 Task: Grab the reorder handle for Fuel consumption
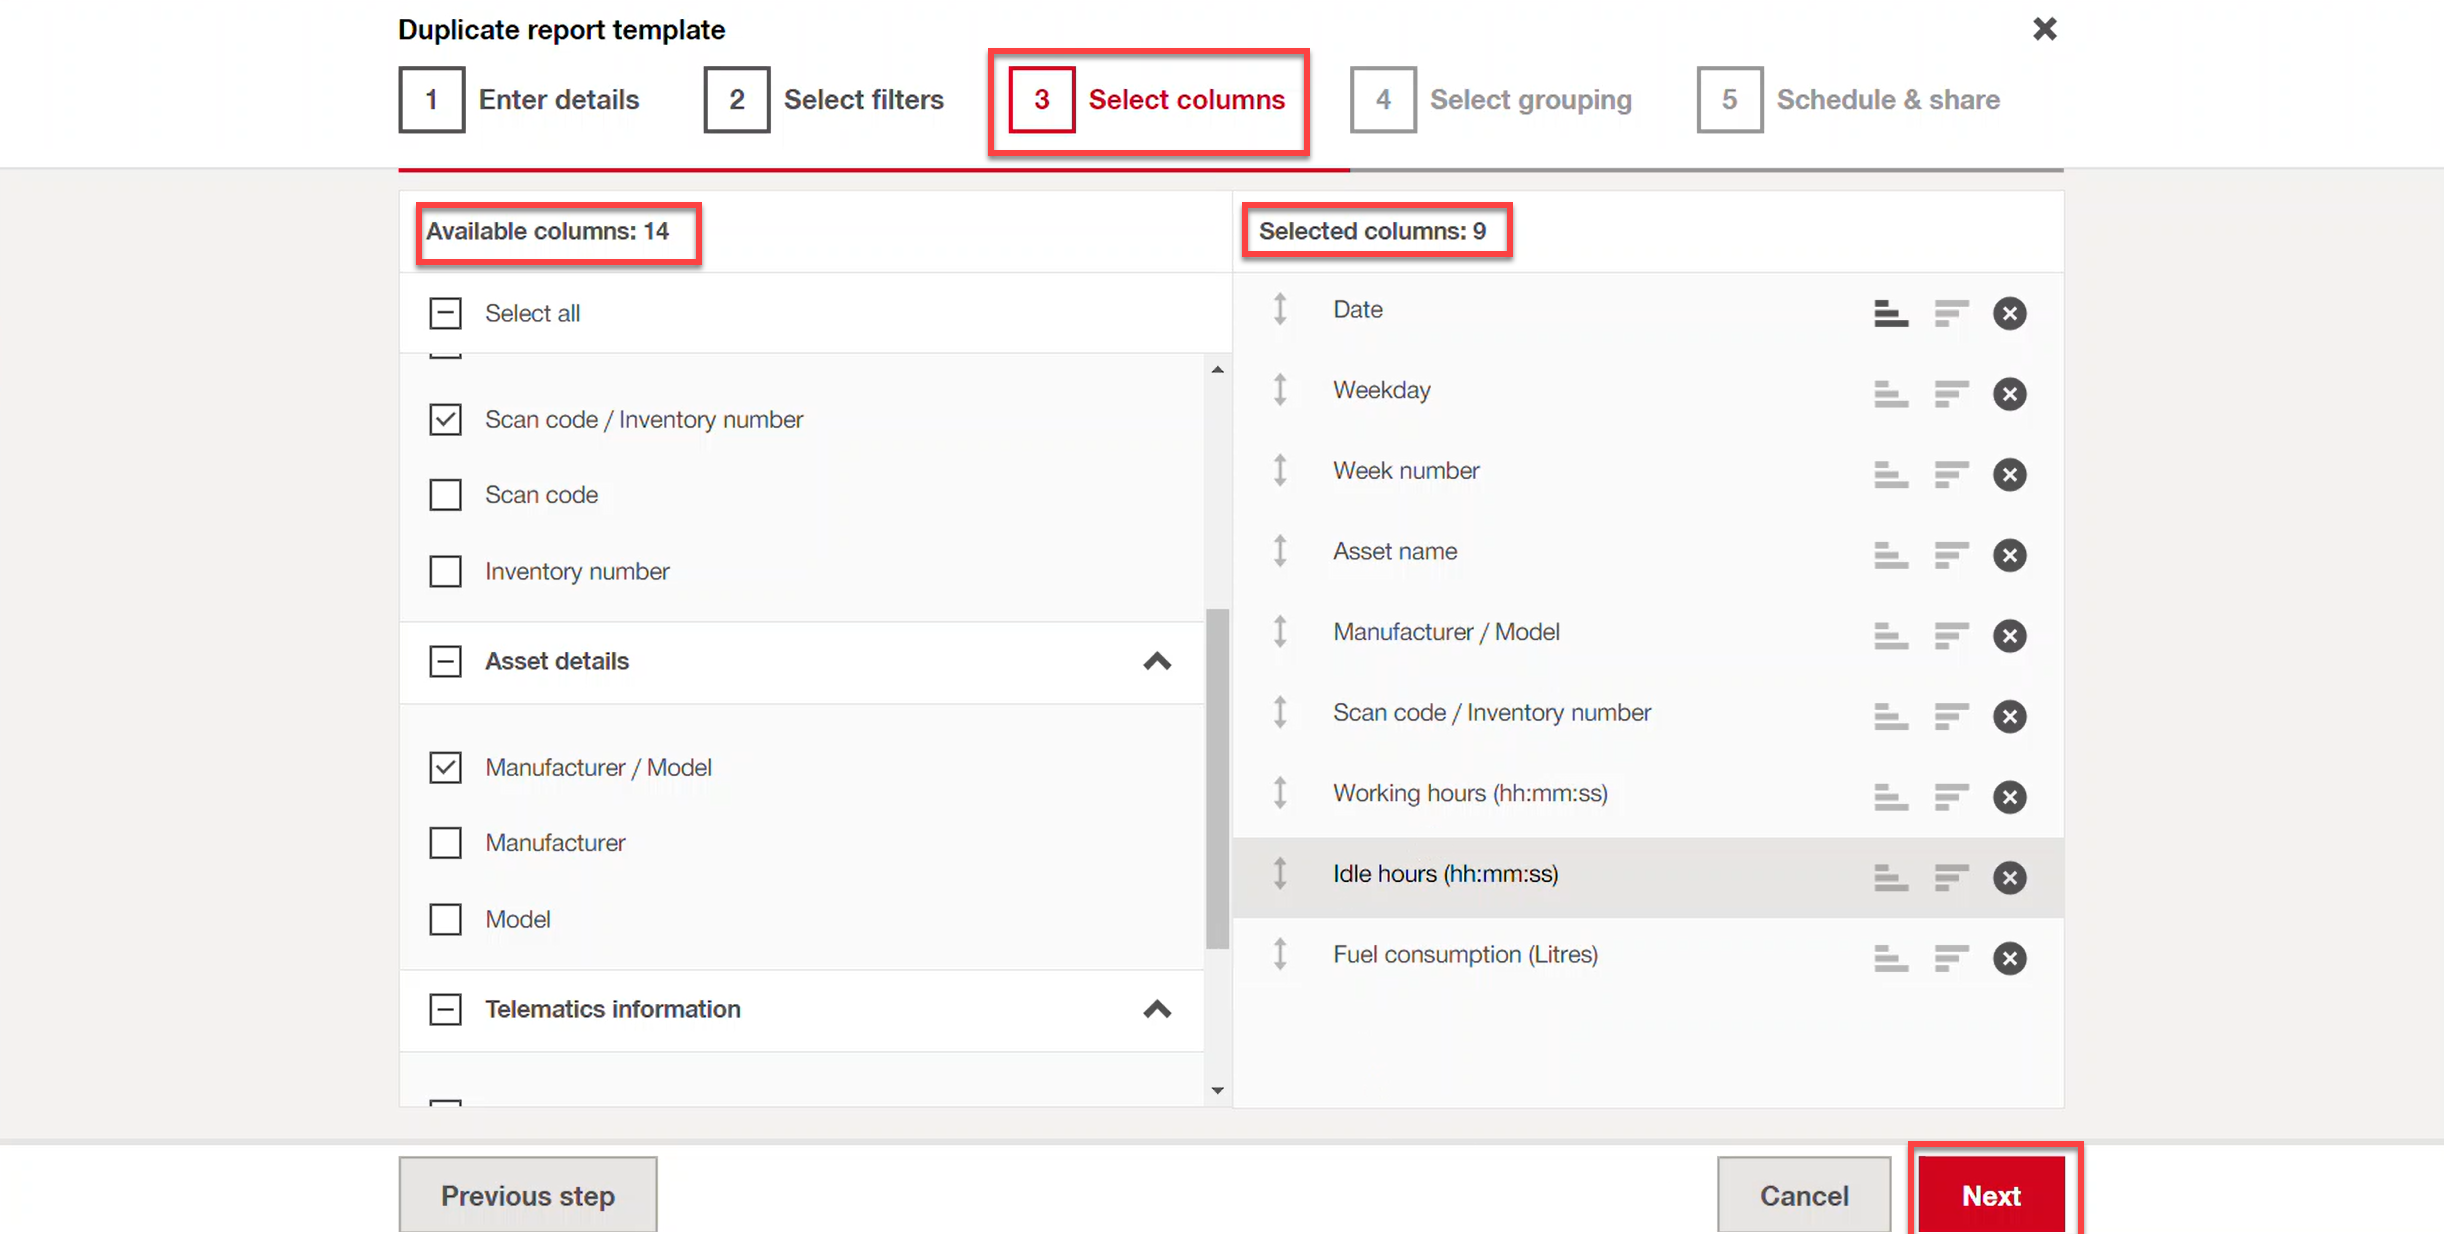[1280, 954]
